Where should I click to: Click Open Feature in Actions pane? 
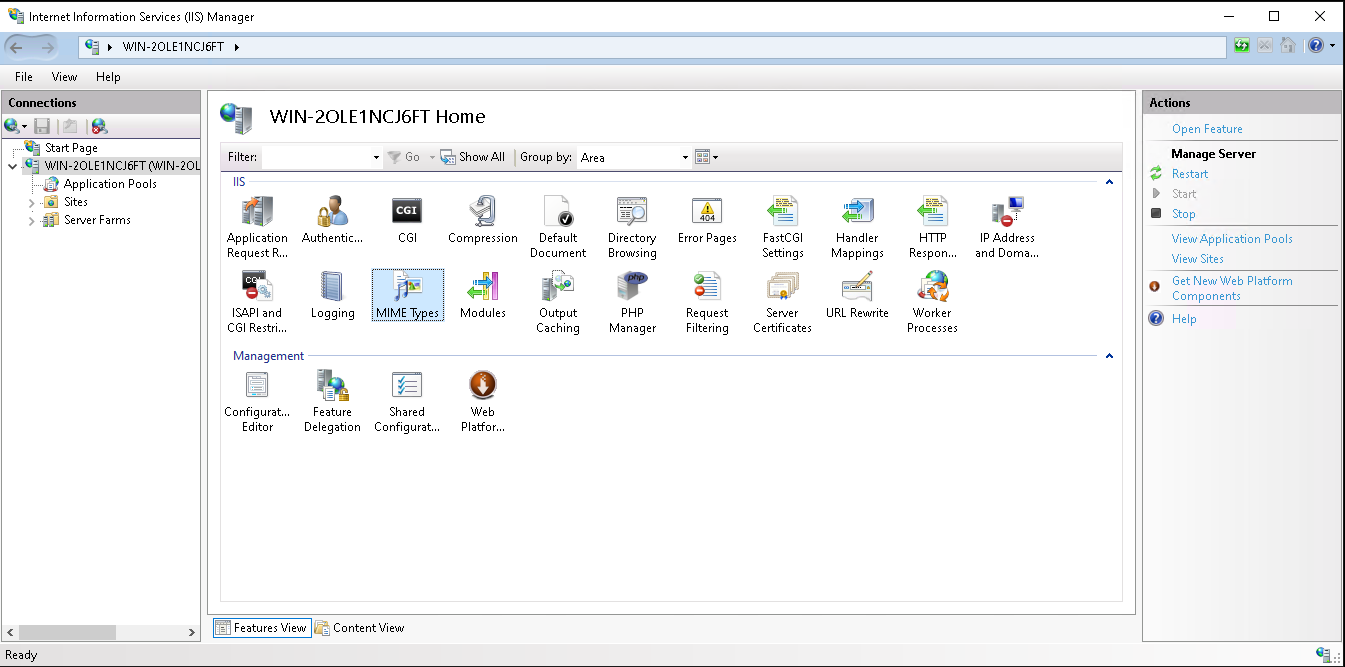coord(1207,129)
